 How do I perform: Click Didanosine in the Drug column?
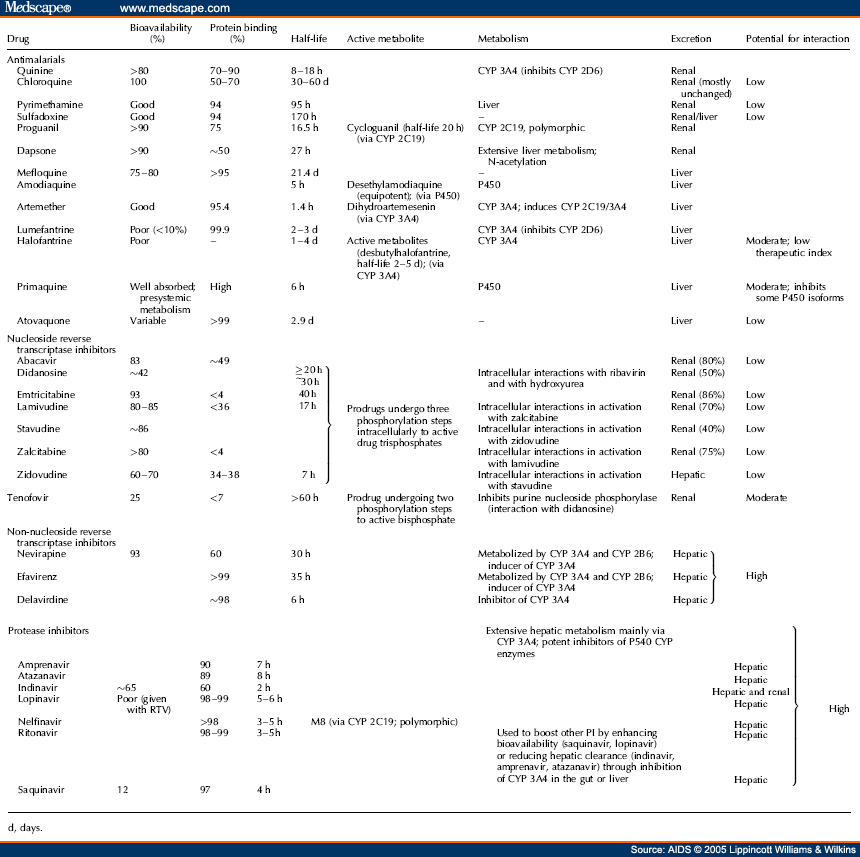pos(42,373)
